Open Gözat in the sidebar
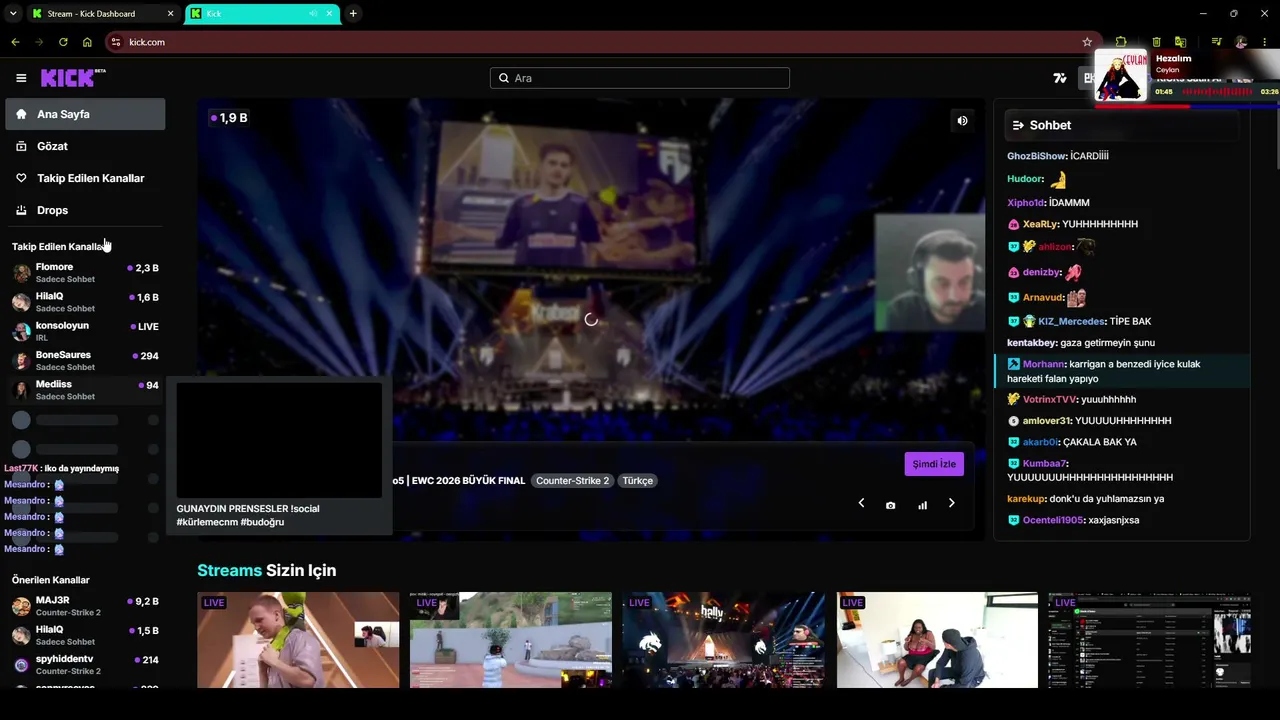Viewport: 1280px width, 720px height. [x=85, y=146]
